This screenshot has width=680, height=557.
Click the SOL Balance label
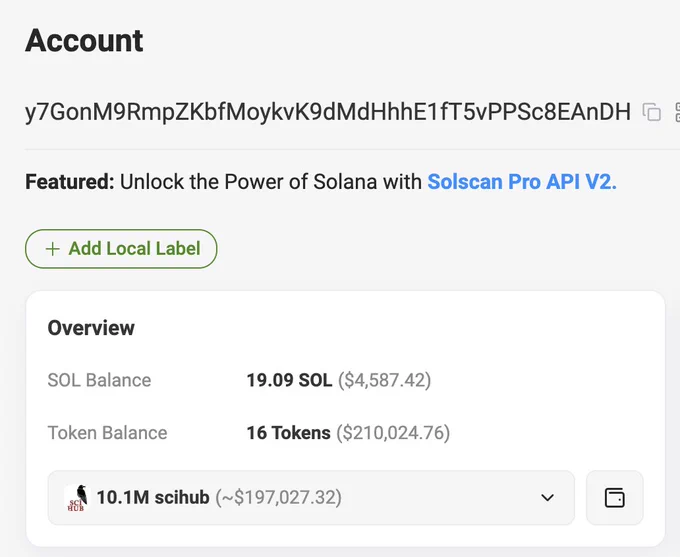(99, 380)
